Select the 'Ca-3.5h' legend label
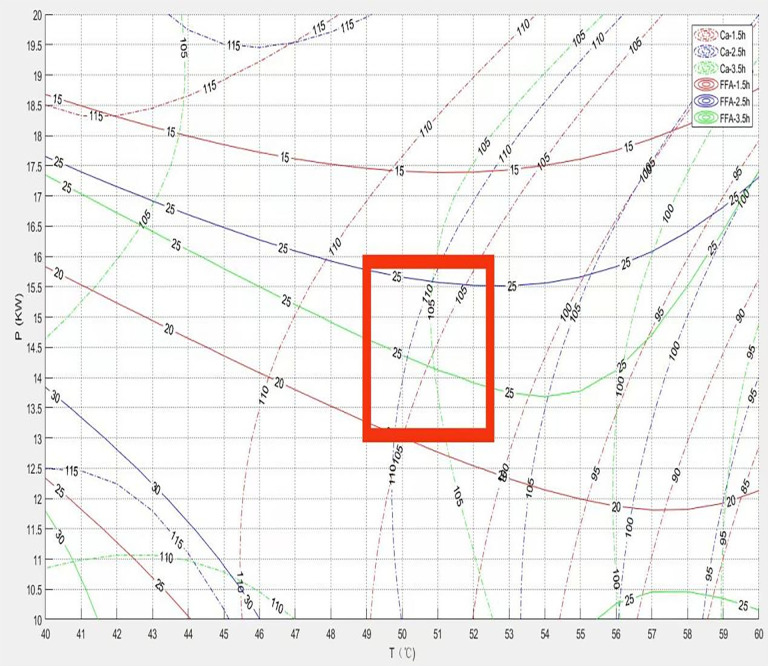This screenshot has height=666, width=768. click(x=733, y=69)
